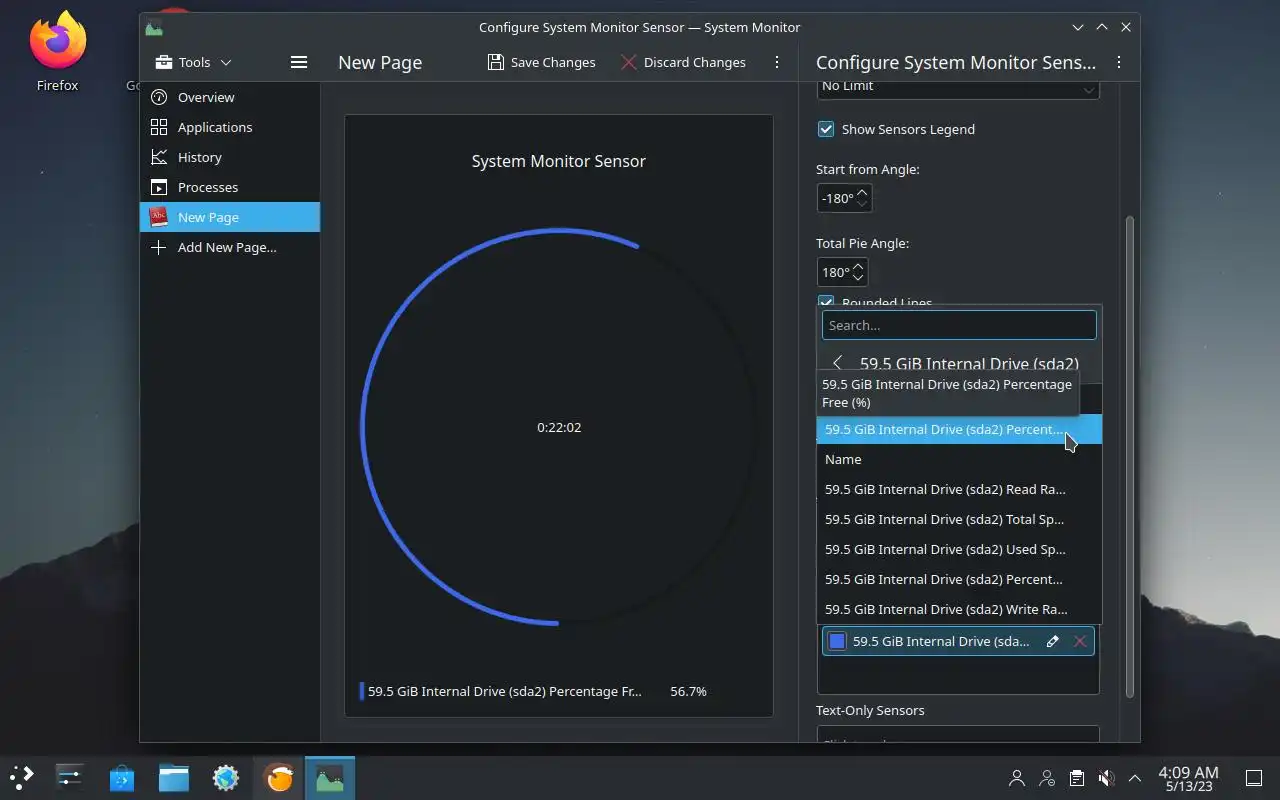The width and height of the screenshot is (1280, 800).
Task: Click the taskbar clock showing 4:09 AM
Action: (x=1188, y=778)
